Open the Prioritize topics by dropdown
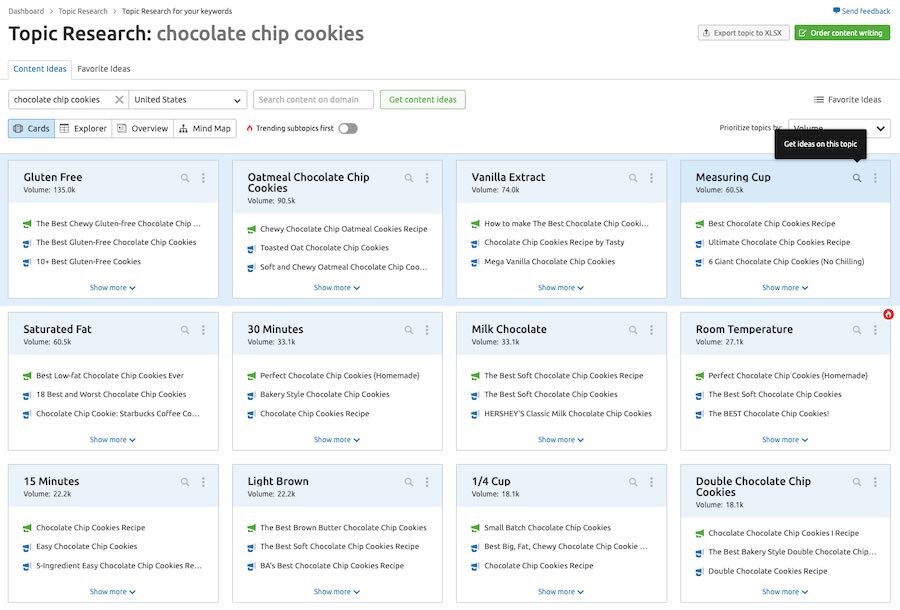This screenshot has width=900, height=610. (x=839, y=128)
